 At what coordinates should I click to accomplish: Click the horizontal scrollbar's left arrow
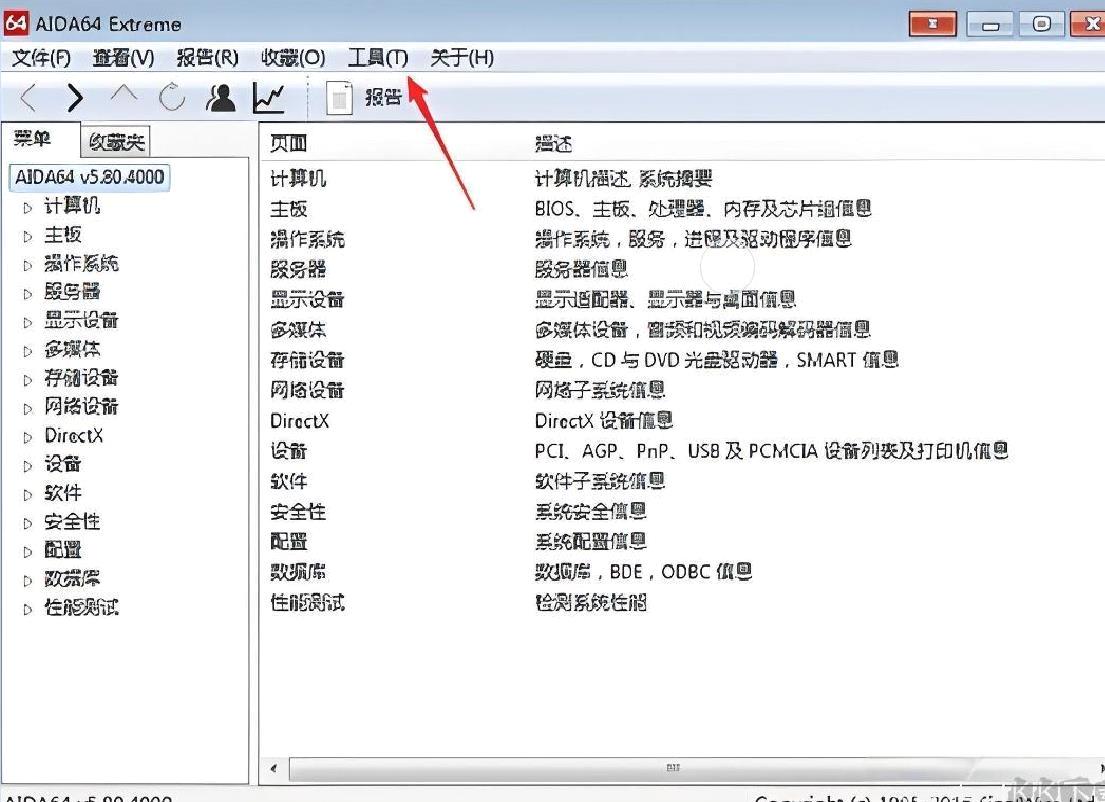(273, 768)
